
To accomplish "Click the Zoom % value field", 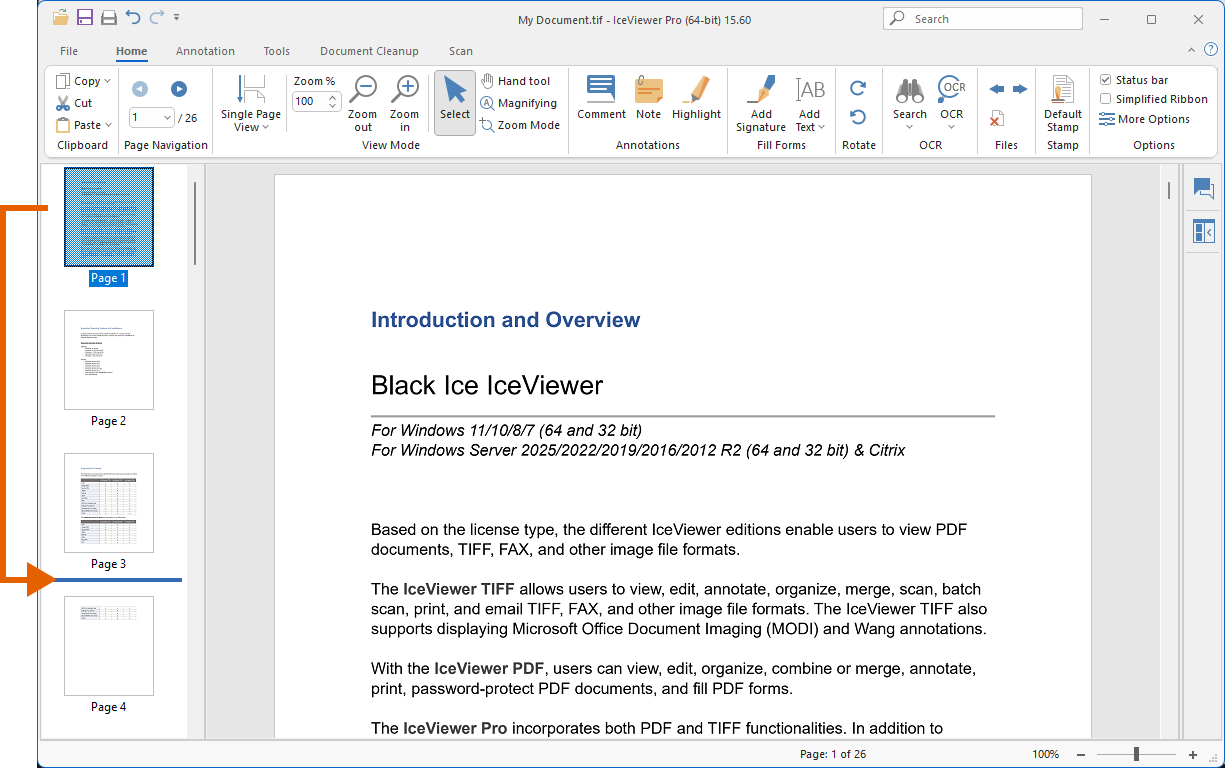I will point(309,101).
